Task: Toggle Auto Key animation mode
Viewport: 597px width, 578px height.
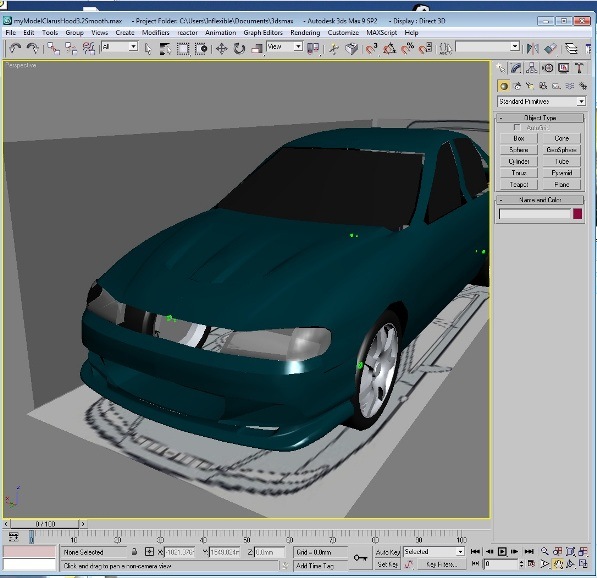Action: coord(388,552)
